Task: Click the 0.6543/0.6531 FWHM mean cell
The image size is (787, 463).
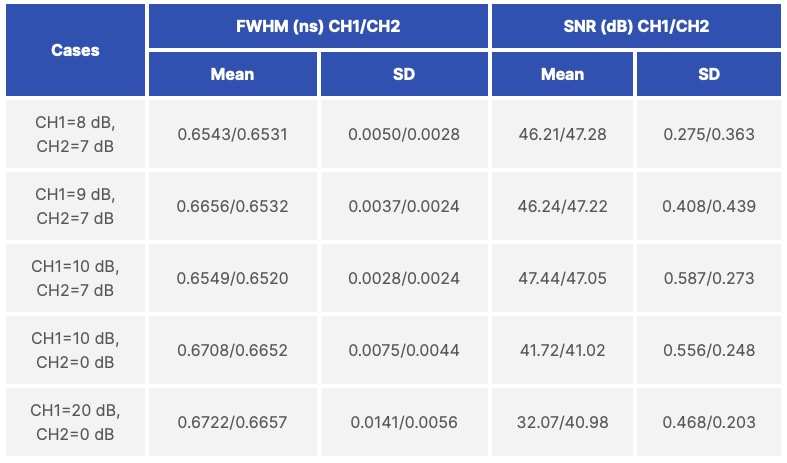Action: coord(232,134)
